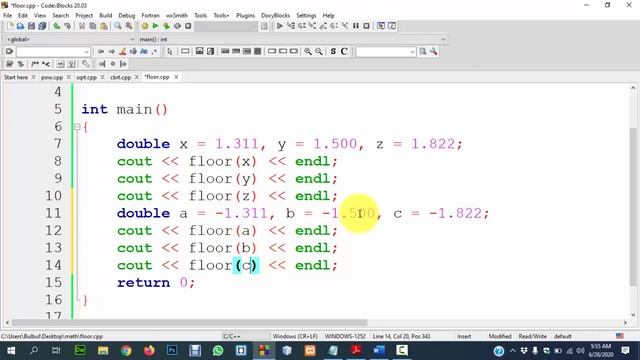640x360 pixels.
Task: Click the Zoom out icon
Action: click(x=319, y=51)
